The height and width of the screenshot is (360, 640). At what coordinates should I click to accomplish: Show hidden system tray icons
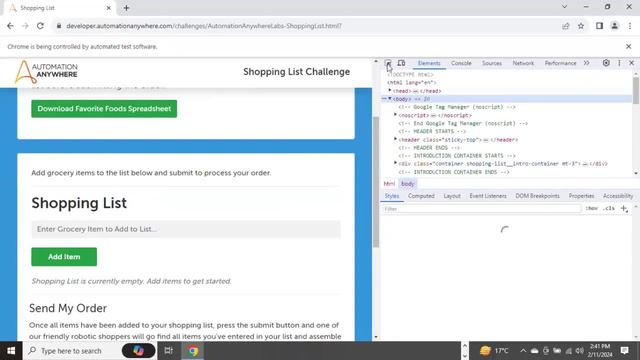click(523, 351)
